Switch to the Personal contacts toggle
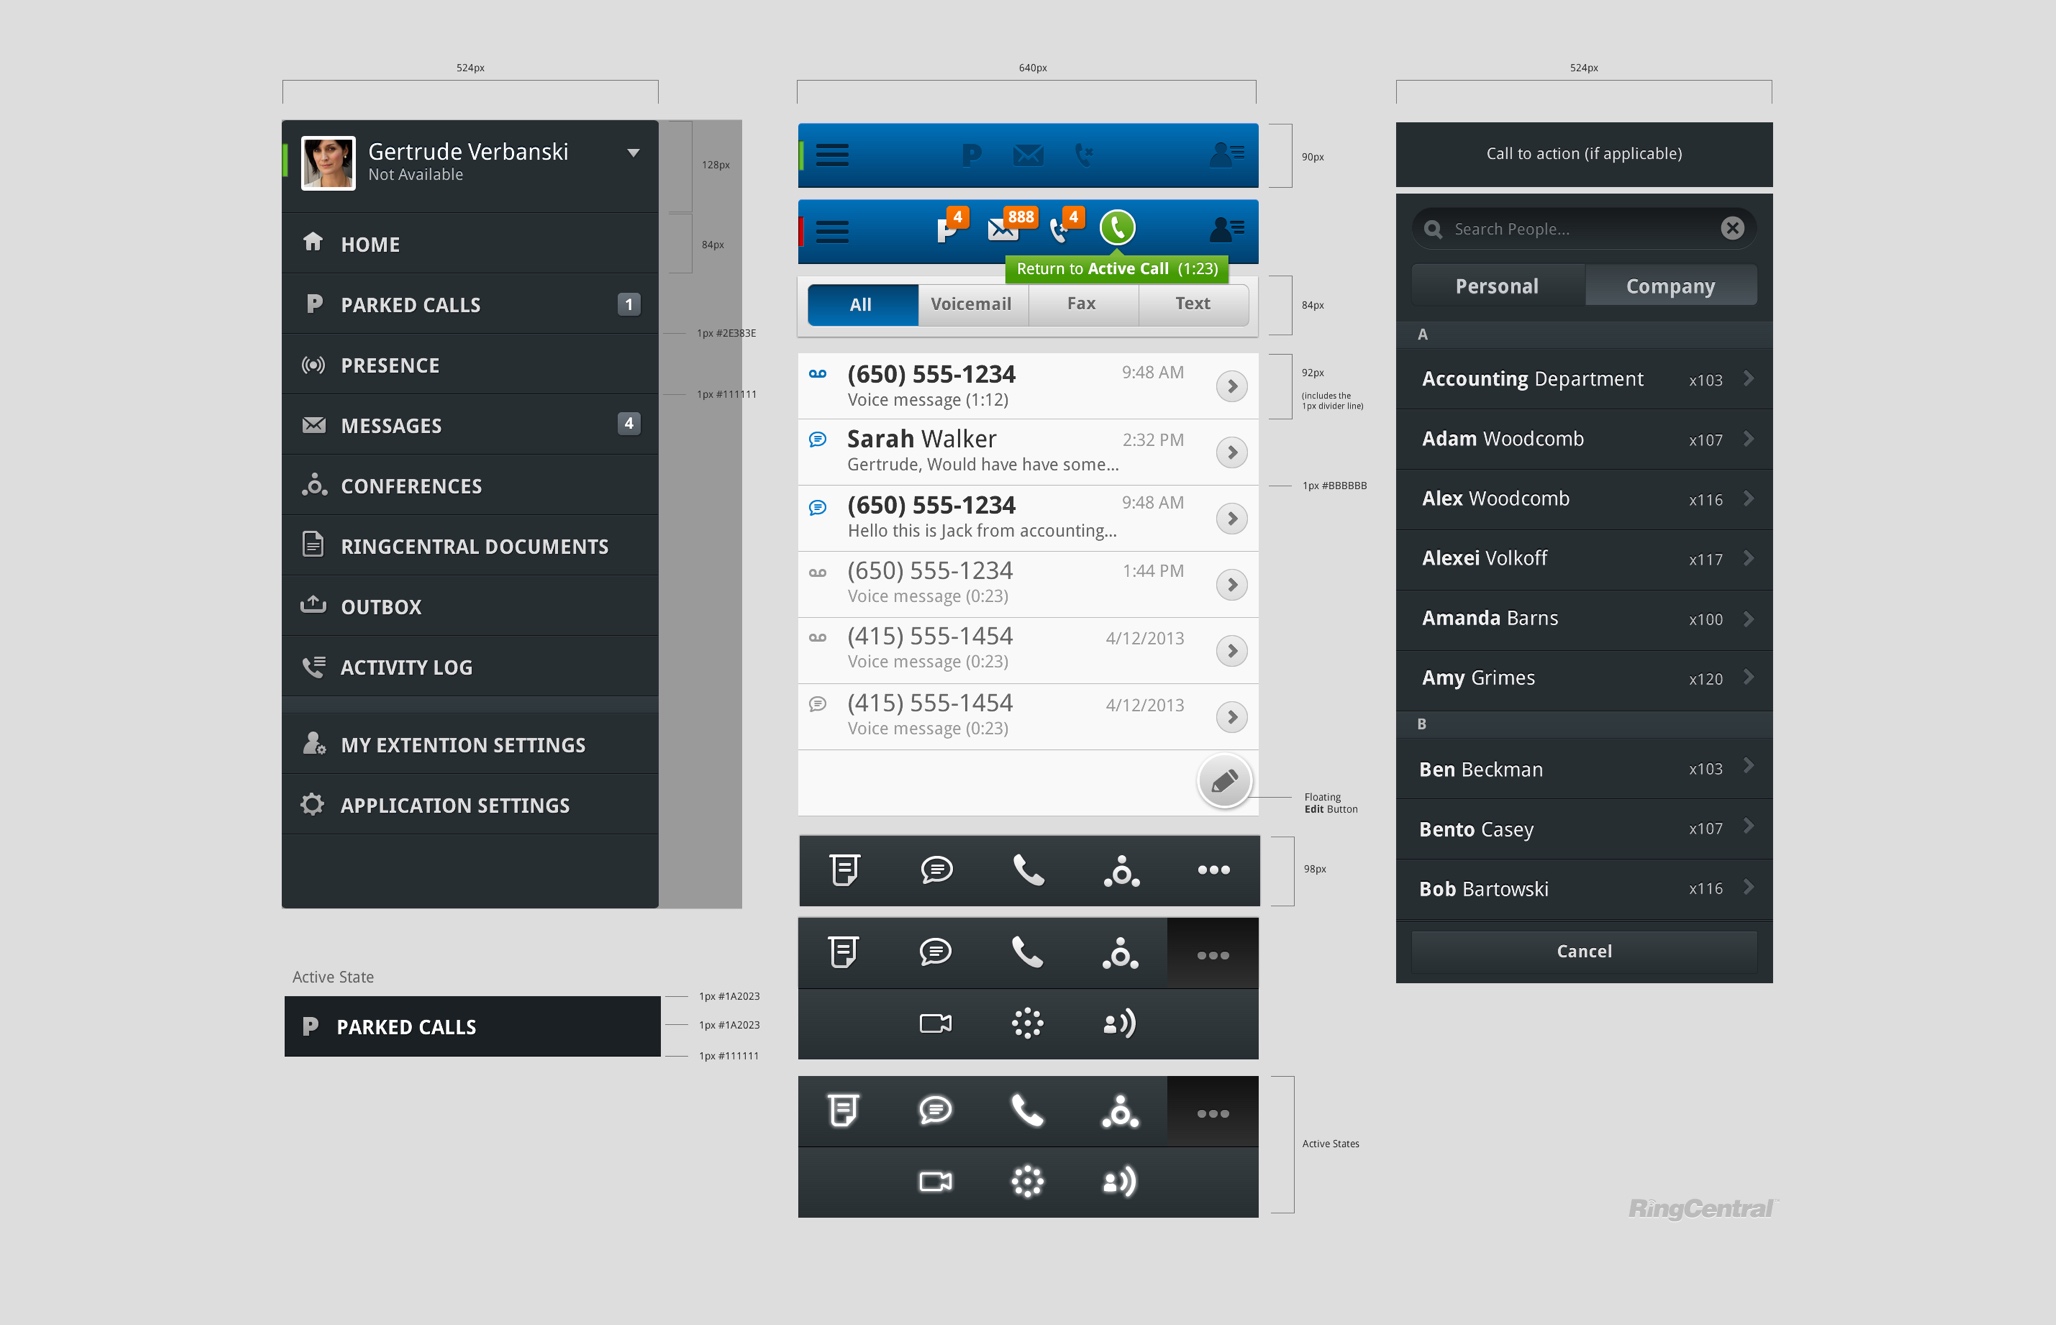This screenshot has width=2056, height=1325. 1496,287
